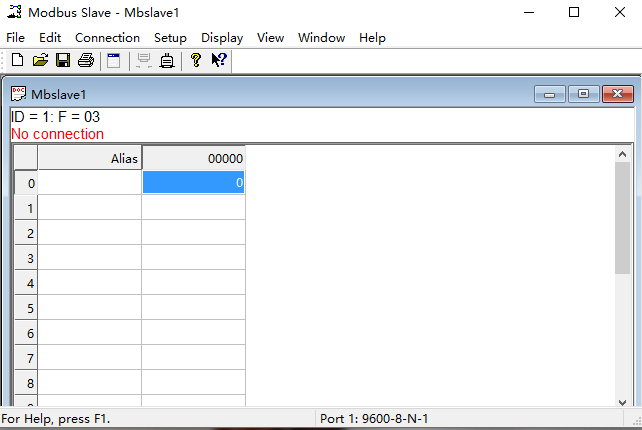642x430 pixels.
Task: Click 'For Help, press F1.' status text
Action: 56,419
